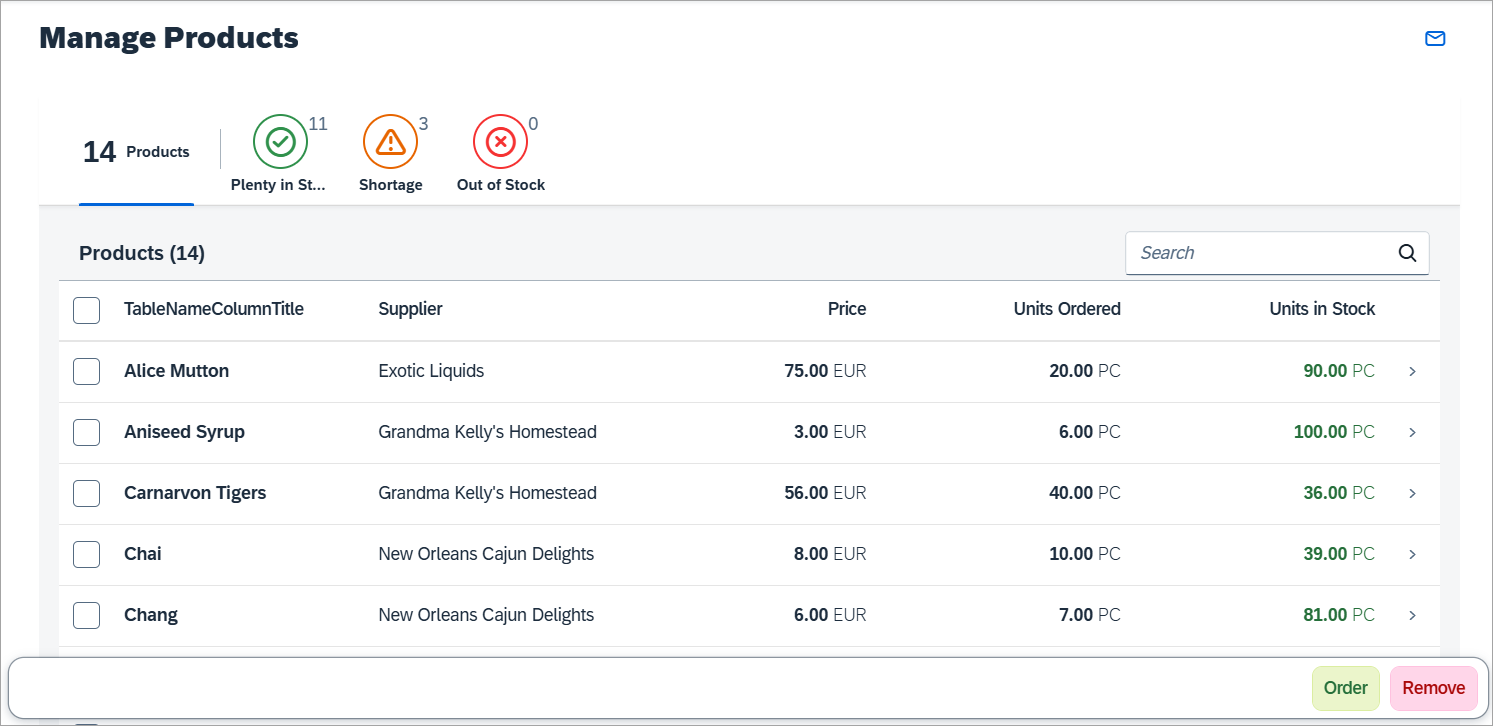This screenshot has width=1493, height=726.
Task: Toggle the select-all checkbox in table header
Action: [x=87, y=310]
